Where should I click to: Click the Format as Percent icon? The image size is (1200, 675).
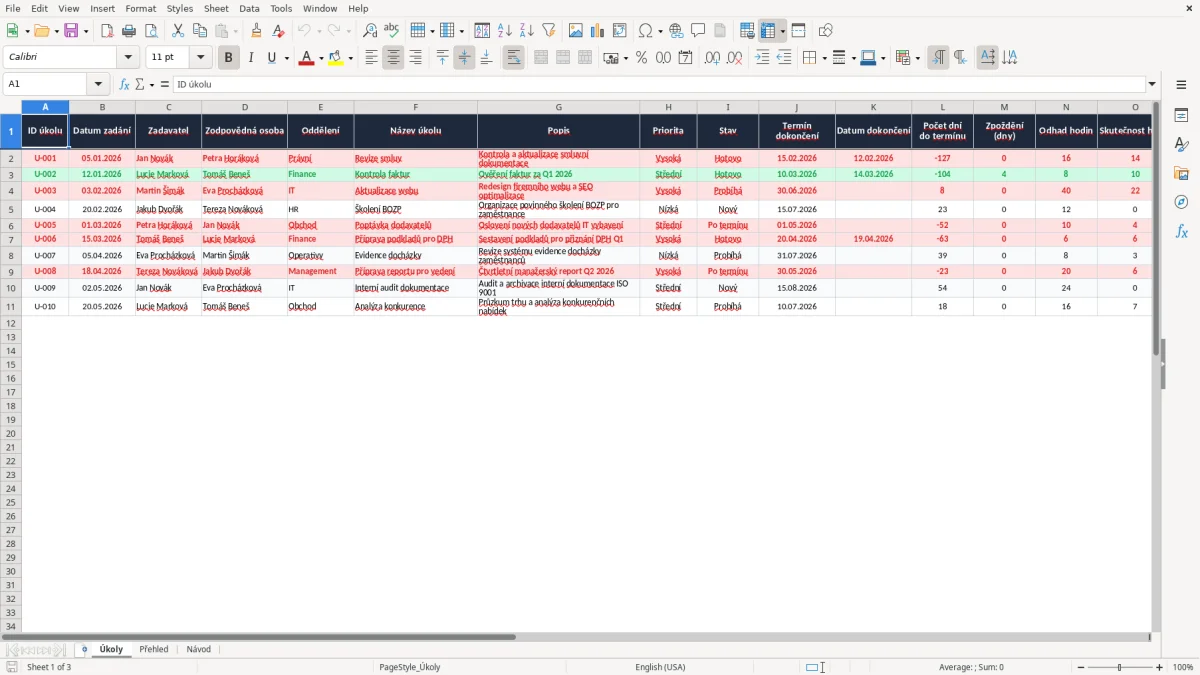click(x=641, y=58)
